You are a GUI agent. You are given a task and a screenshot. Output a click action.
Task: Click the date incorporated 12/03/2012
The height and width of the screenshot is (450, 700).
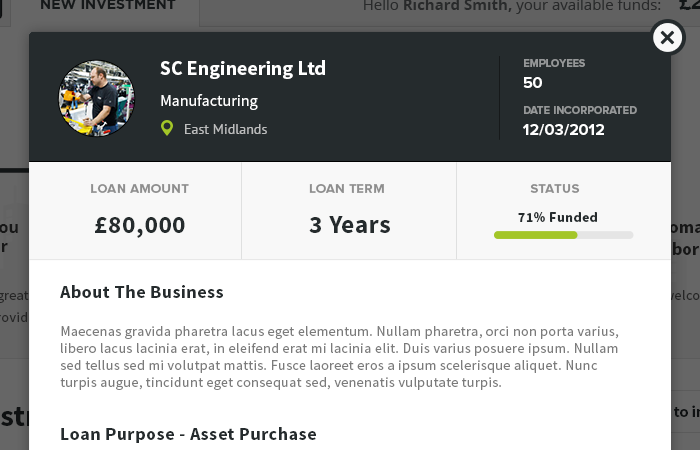click(563, 130)
